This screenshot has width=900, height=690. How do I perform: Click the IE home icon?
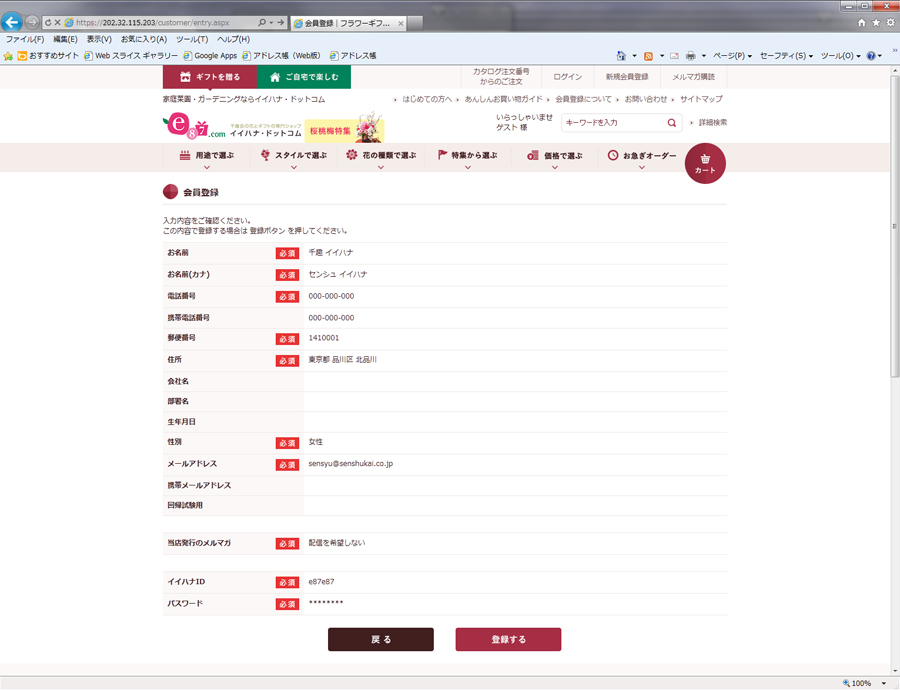click(x=861, y=22)
